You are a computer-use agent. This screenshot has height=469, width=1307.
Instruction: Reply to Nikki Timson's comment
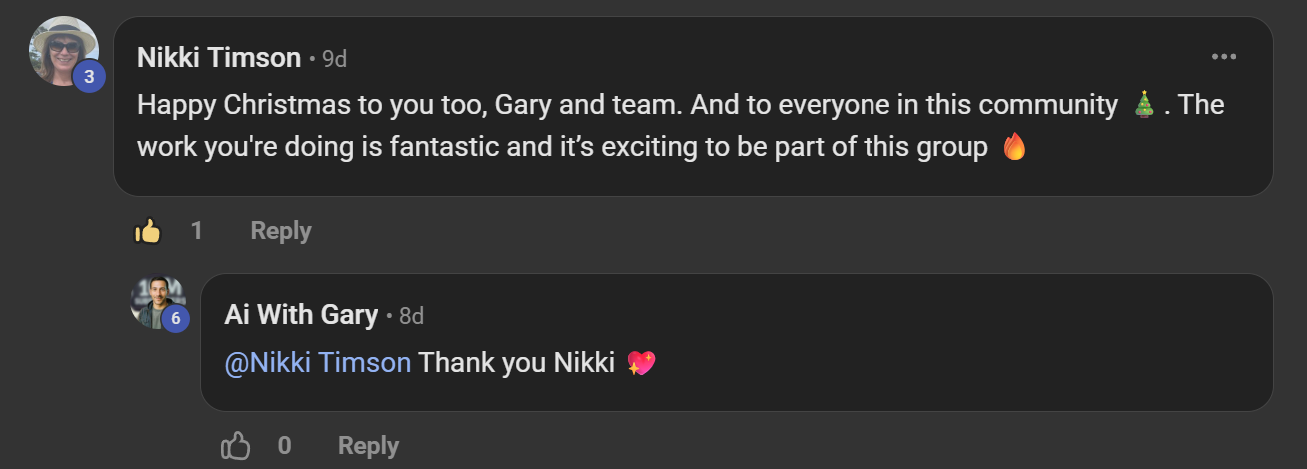pyautogui.click(x=281, y=231)
